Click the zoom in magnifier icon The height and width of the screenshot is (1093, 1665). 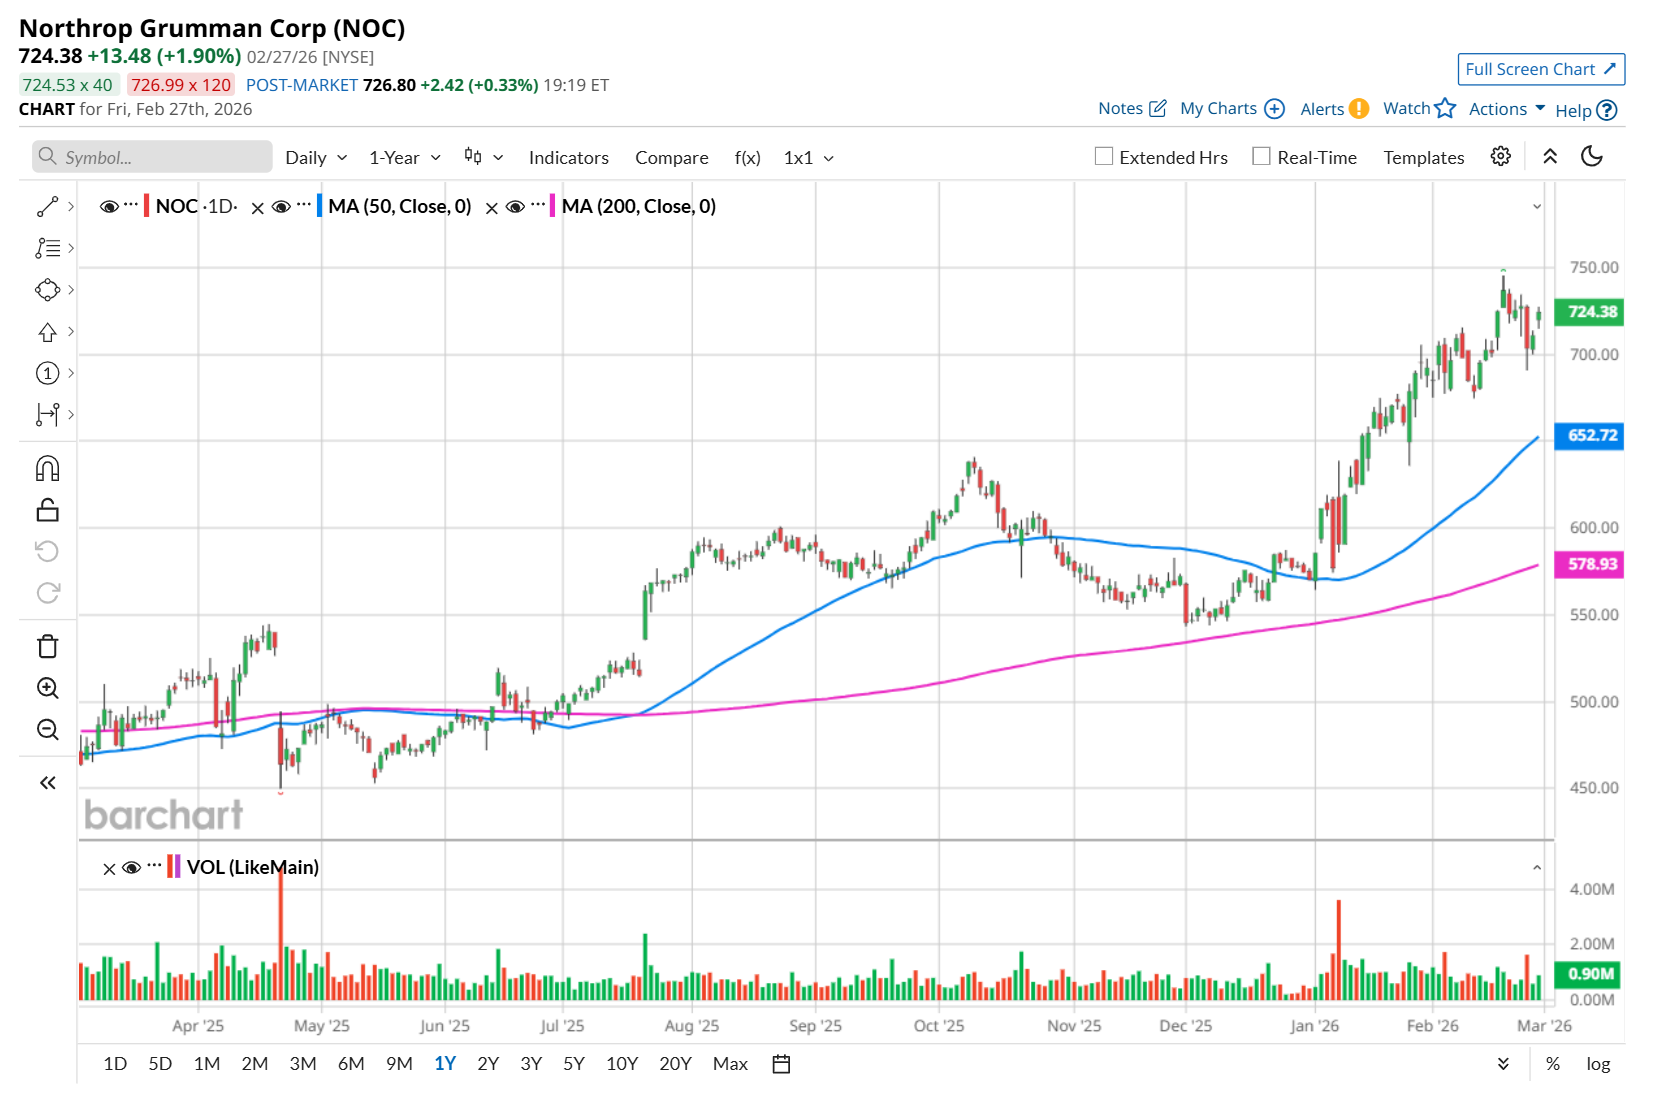47,688
